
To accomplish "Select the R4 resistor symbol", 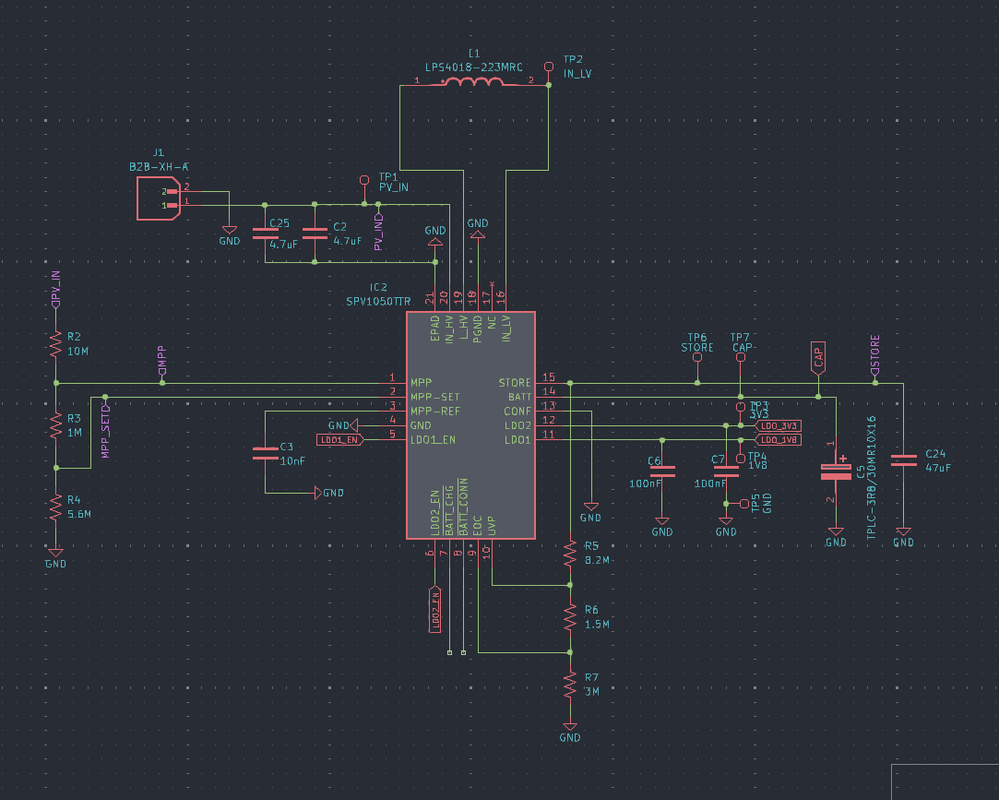I will pos(56,507).
